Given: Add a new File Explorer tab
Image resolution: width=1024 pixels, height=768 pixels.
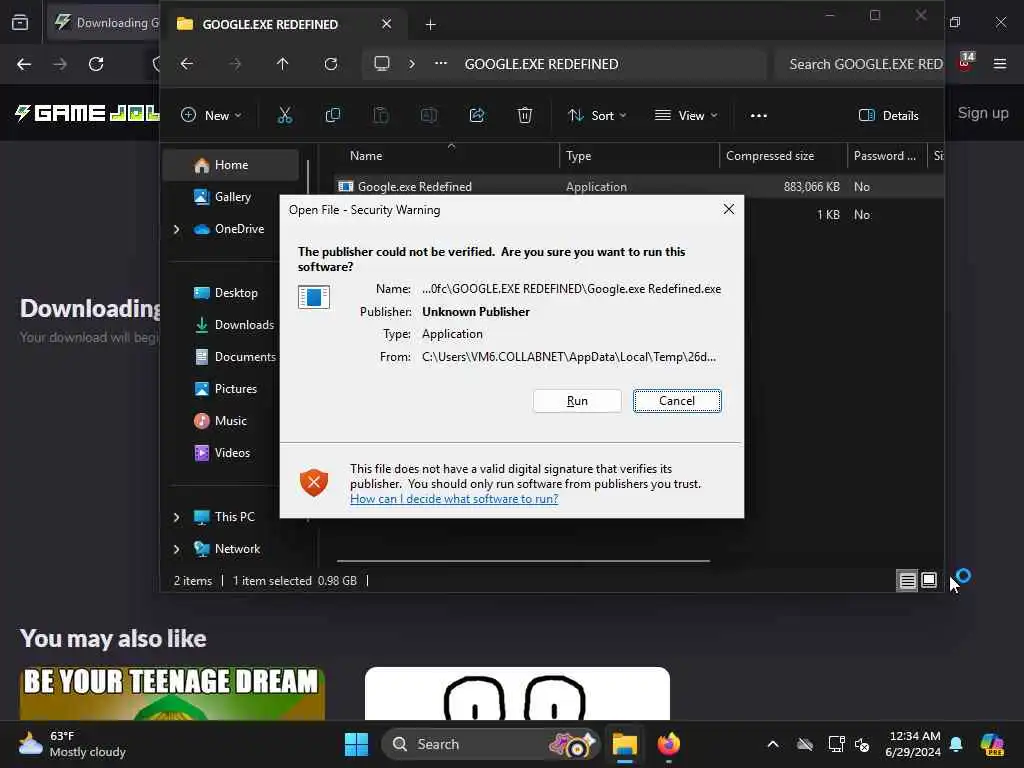Looking at the screenshot, I should coord(430,25).
